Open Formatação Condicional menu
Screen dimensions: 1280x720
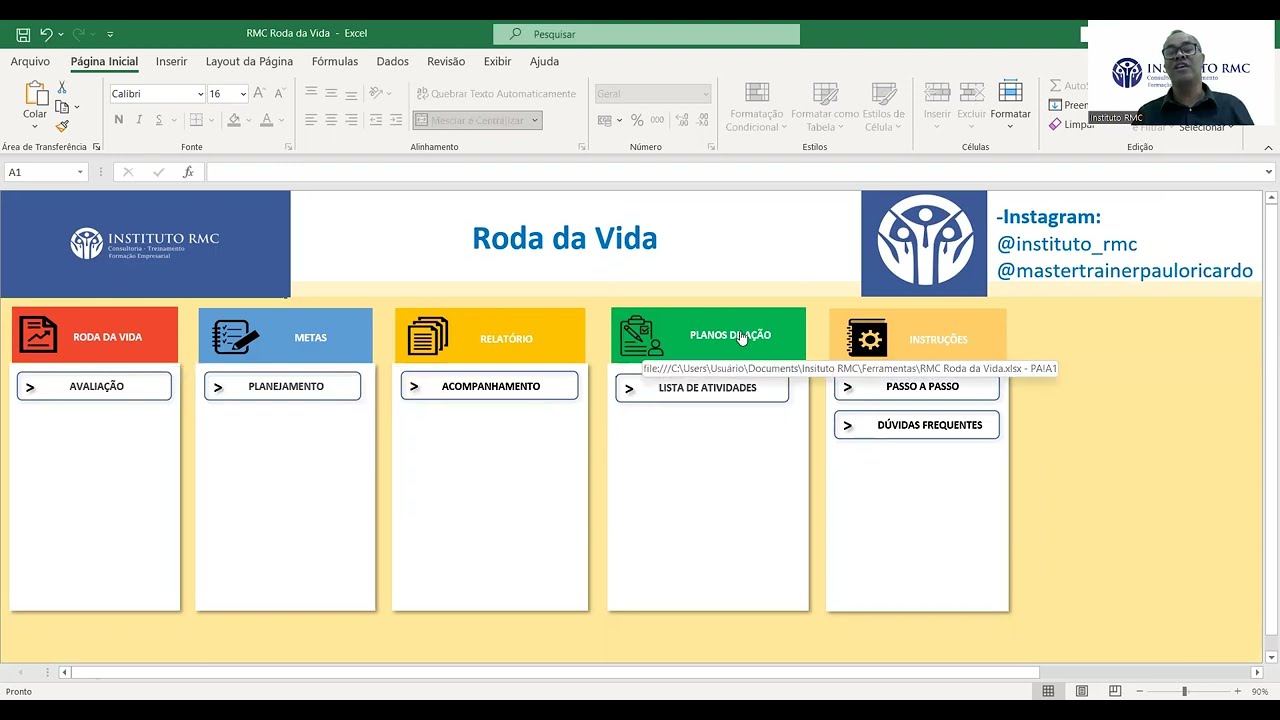click(x=756, y=107)
